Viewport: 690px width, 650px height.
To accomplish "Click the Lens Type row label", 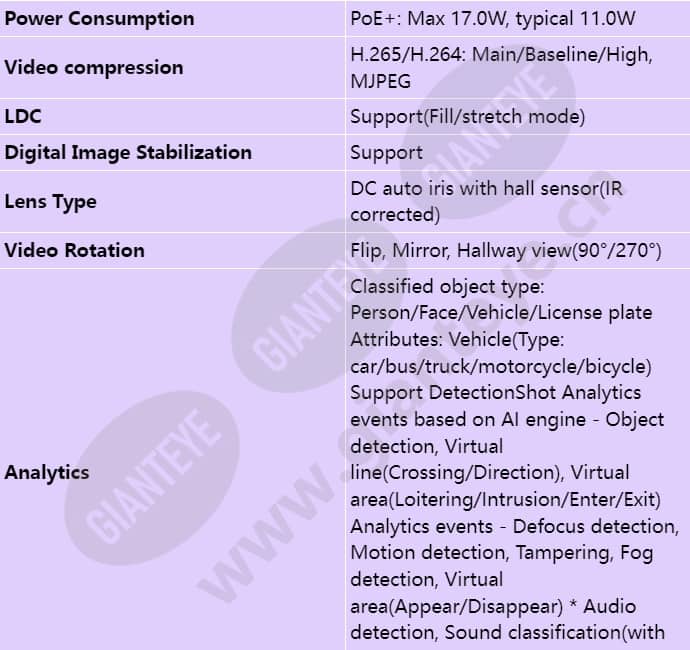I will click(50, 202).
